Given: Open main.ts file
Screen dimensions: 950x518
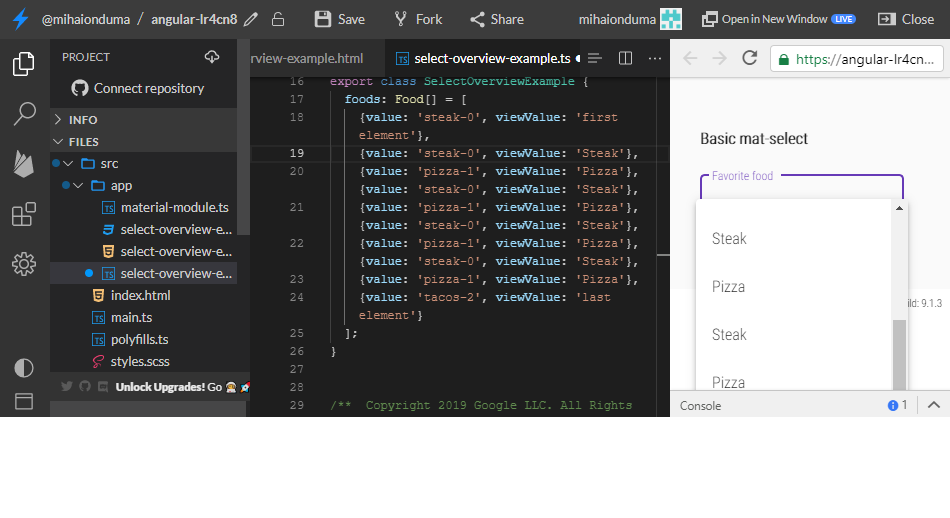Looking at the screenshot, I should pos(143,317).
